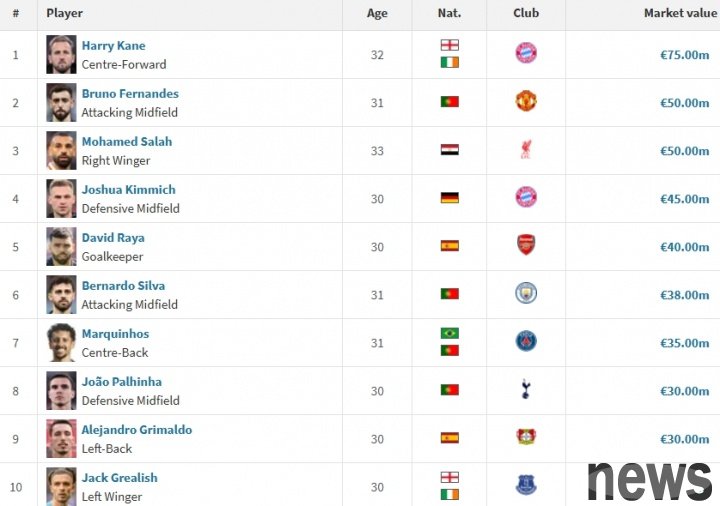Click the PSG crest beside Marquinhos
The width and height of the screenshot is (720, 506).
click(x=526, y=342)
